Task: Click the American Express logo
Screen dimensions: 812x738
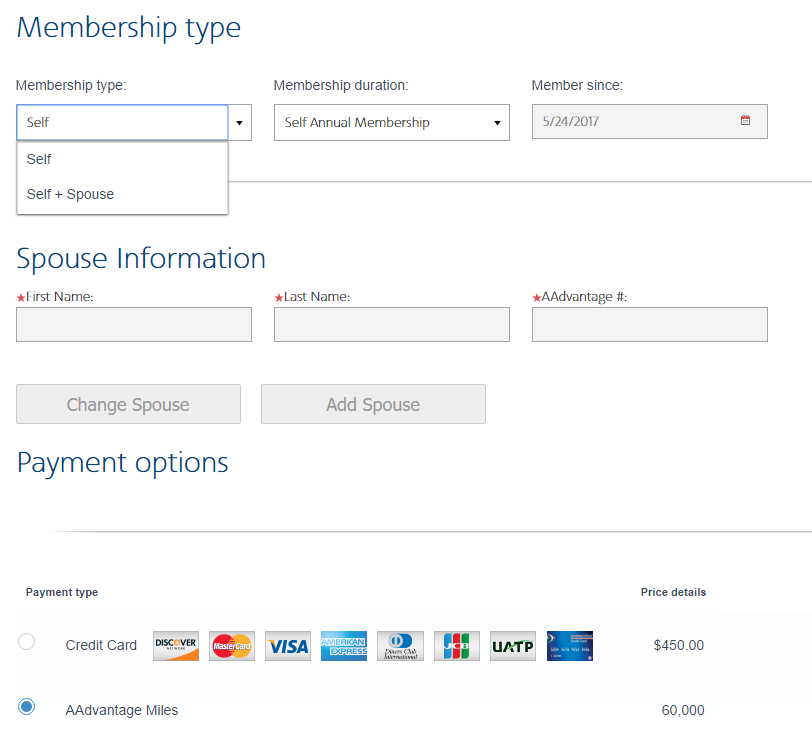Action: 344,646
